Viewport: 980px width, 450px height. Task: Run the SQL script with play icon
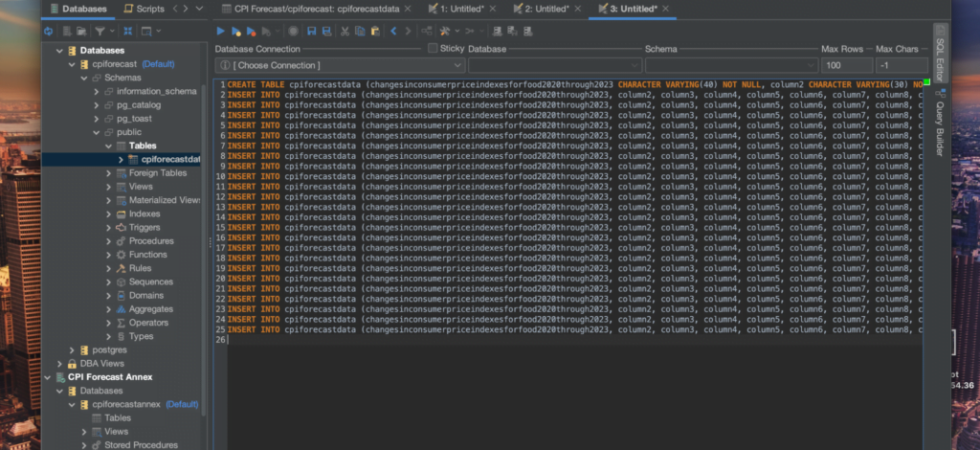click(221, 31)
